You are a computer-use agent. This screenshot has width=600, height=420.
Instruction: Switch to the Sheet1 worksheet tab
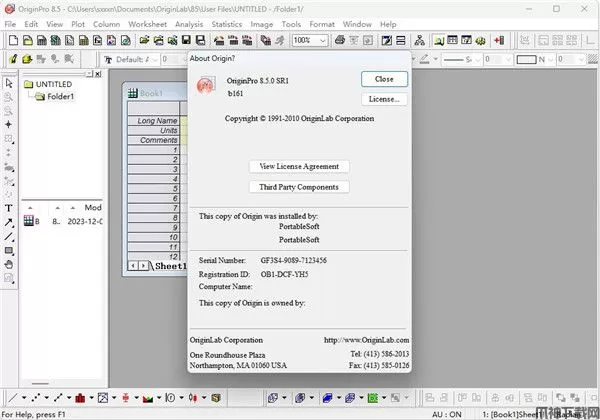point(169,267)
